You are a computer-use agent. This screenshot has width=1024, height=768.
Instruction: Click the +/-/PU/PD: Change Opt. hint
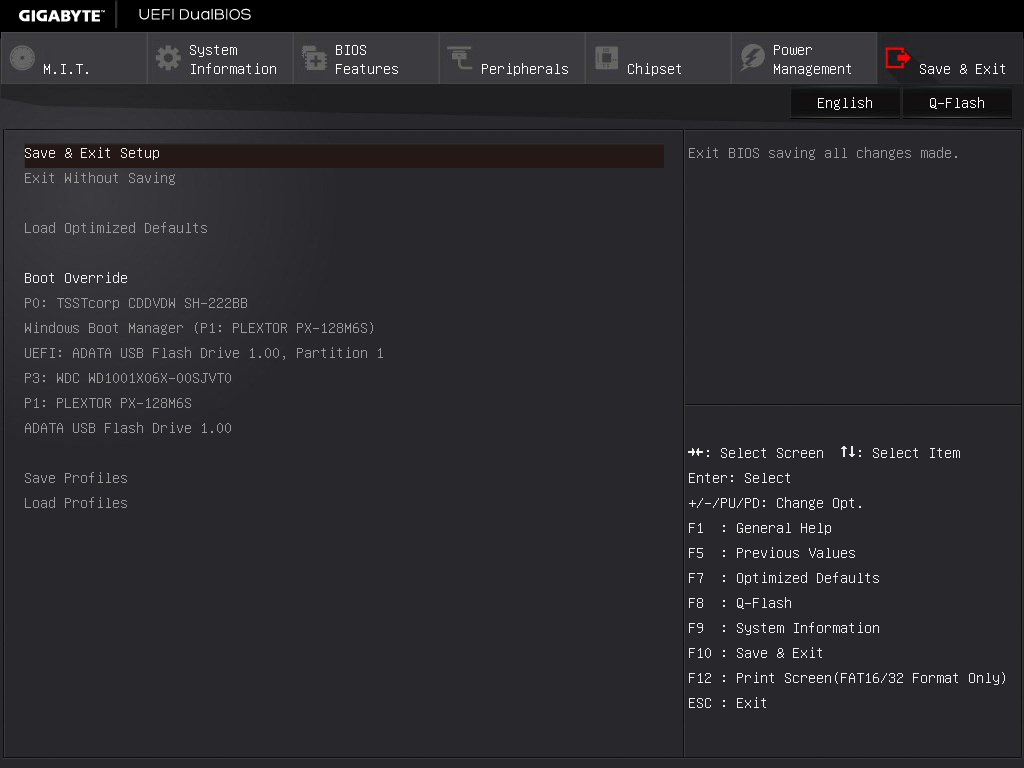(775, 504)
